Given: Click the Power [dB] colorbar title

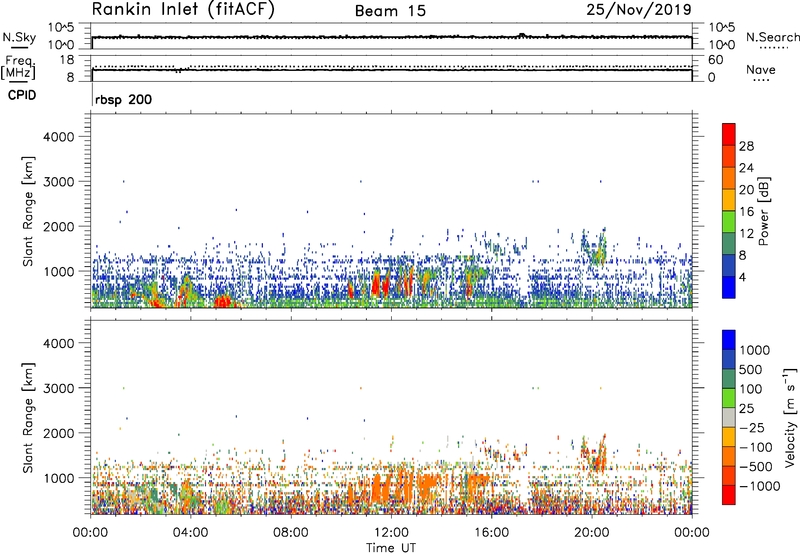Looking at the screenshot, I should (763, 211).
